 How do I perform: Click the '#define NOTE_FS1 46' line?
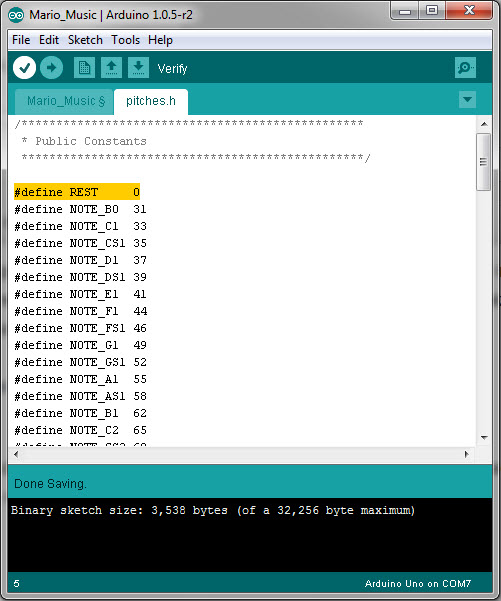(80, 328)
